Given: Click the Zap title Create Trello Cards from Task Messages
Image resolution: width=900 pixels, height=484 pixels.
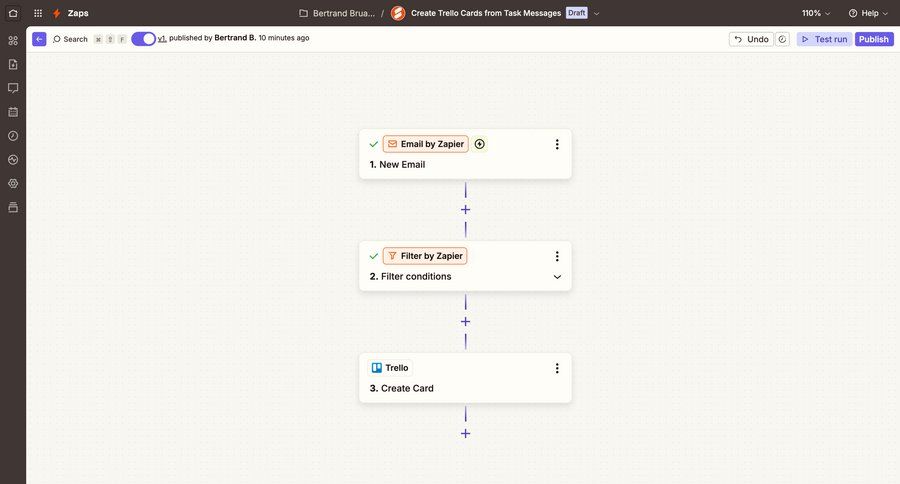Looking at the screenshot, I should coord(486,13).
